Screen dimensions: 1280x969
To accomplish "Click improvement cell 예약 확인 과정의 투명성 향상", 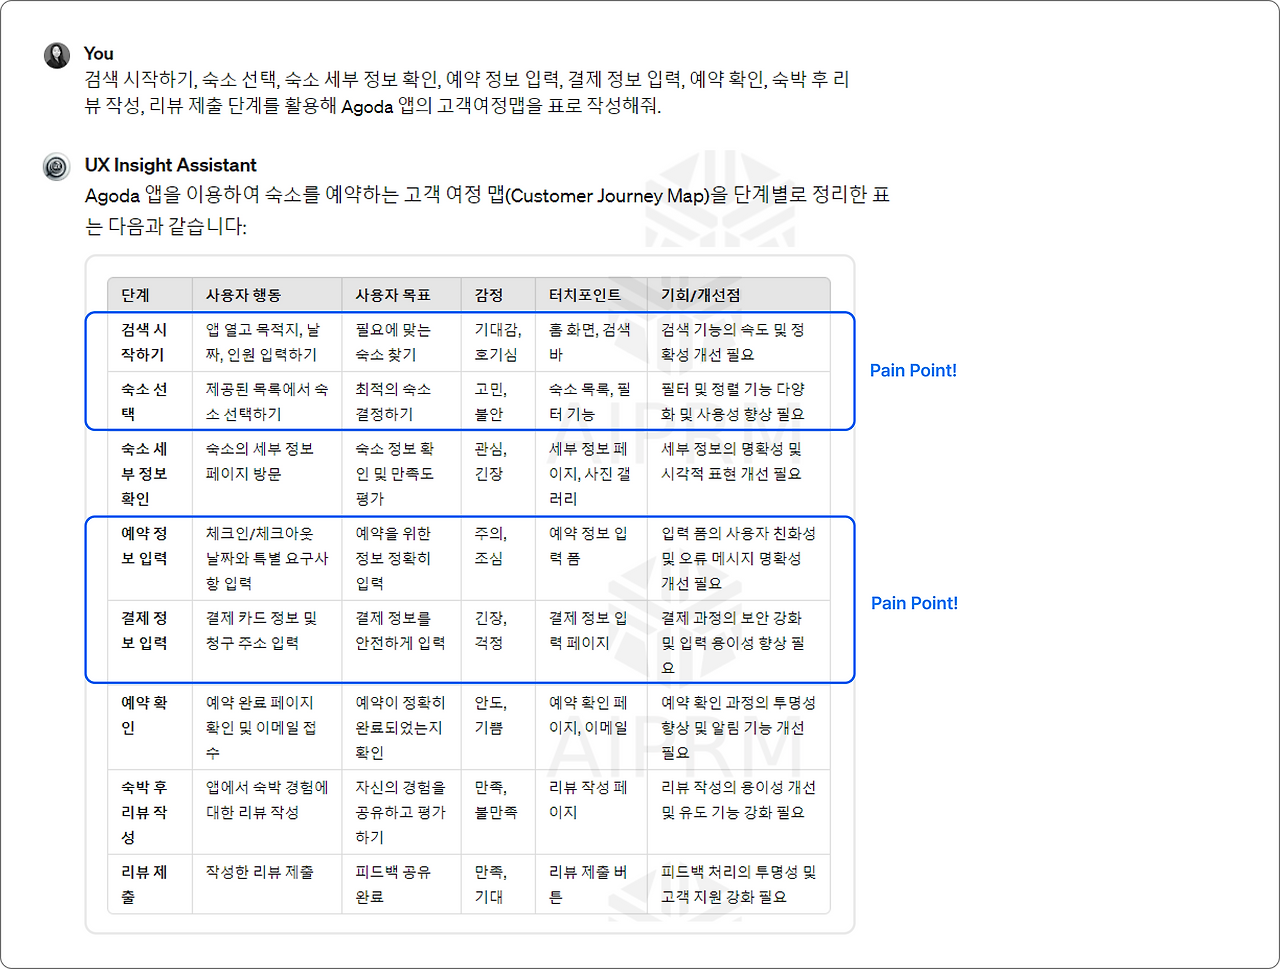I will coord(739,727).
